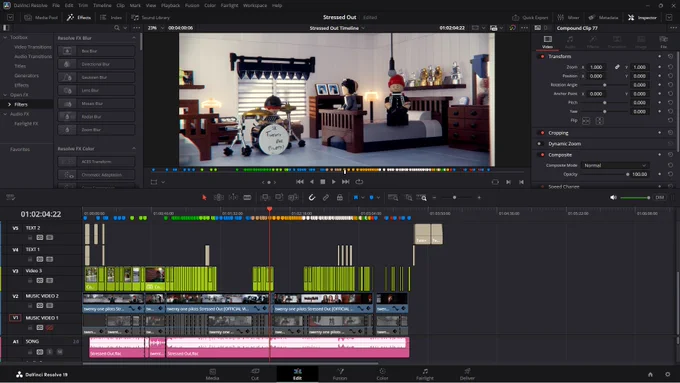This screenshot has height=383, width=680.
Task: Open Composite Mode Normal dropdown
Action: click(x=615, y=165)
